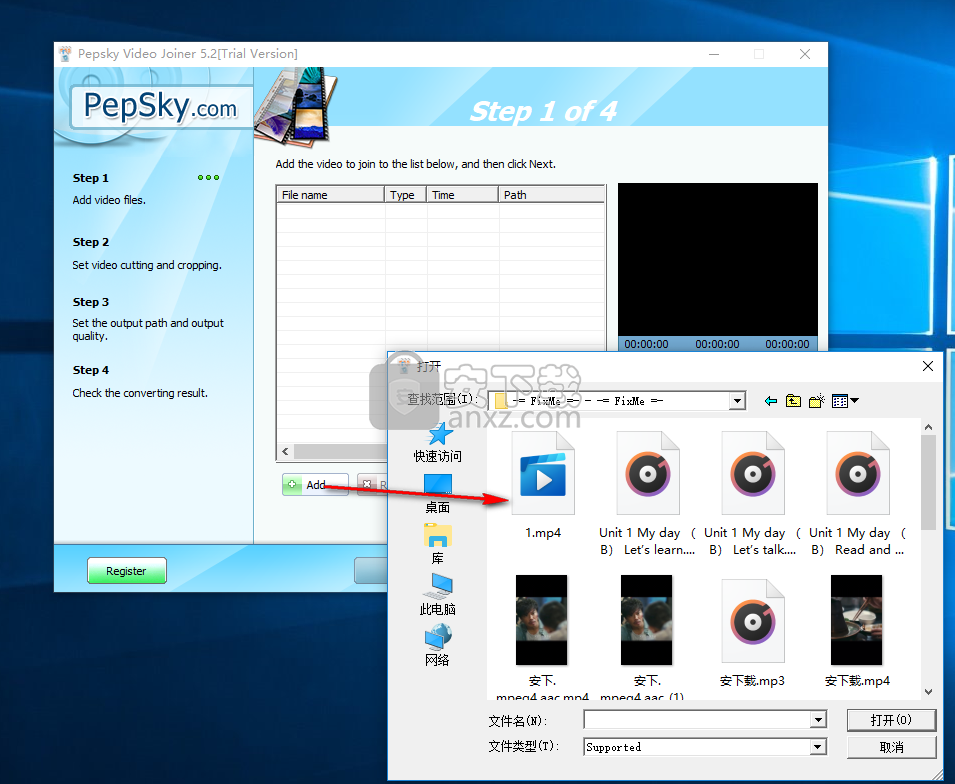The image size is (955, 784).
Task: Select the 1.mp4 video file
Action: tap(543, 486)
